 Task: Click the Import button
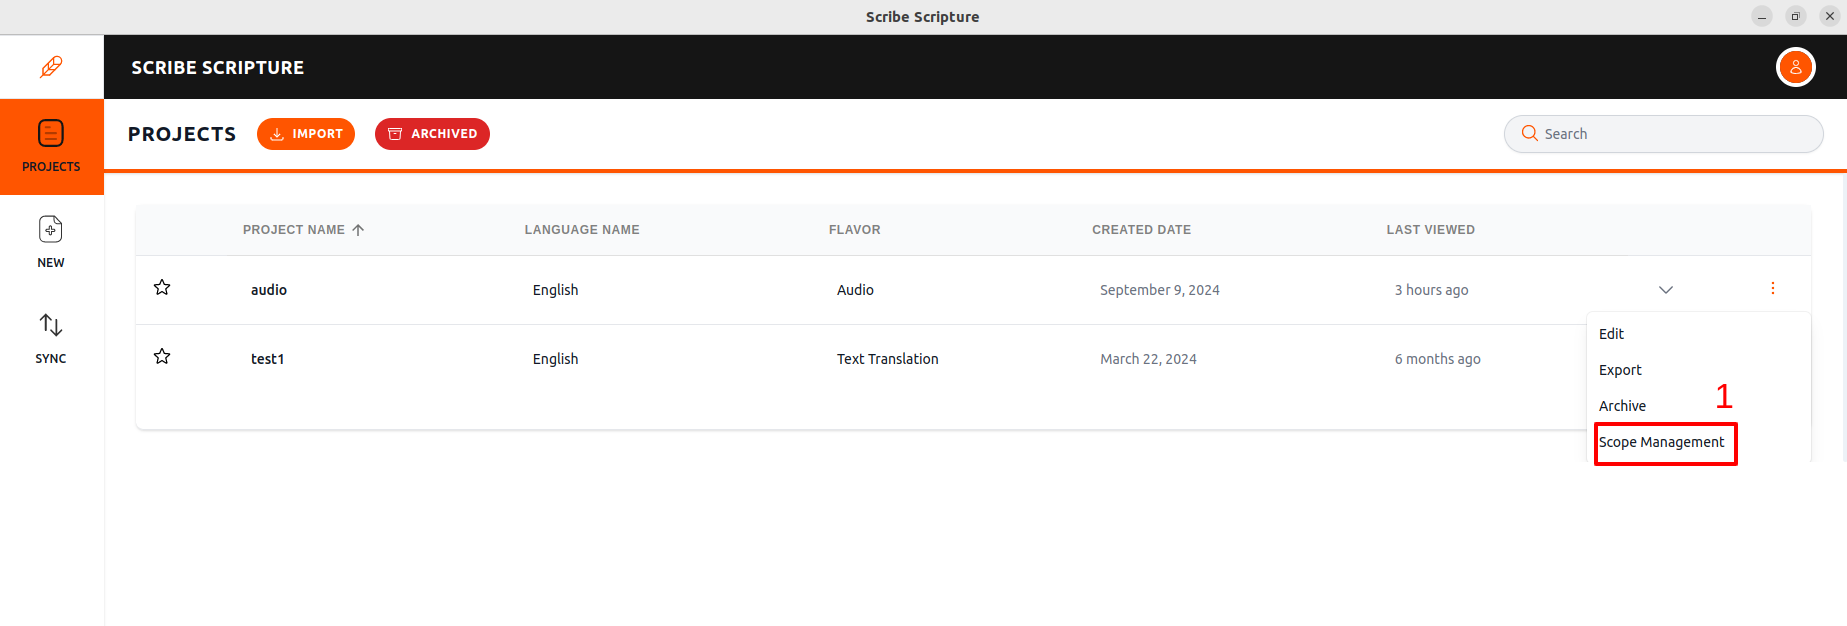[306, 134]
